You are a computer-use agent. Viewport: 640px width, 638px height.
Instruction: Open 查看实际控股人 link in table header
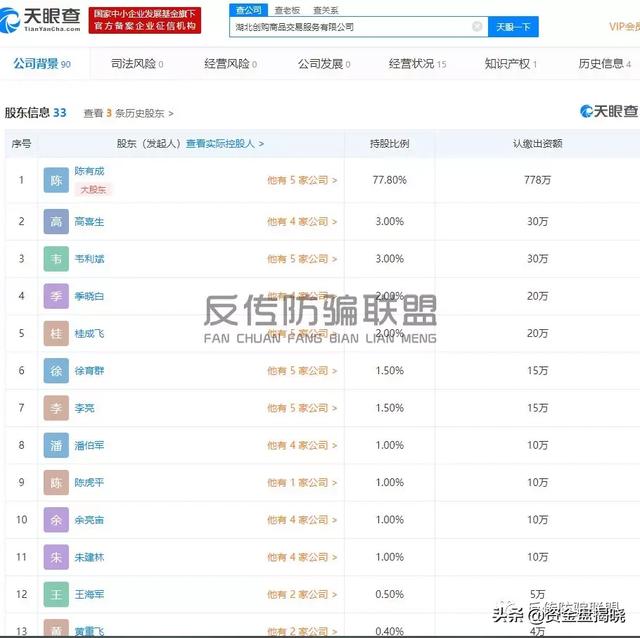tap(225, 144)
